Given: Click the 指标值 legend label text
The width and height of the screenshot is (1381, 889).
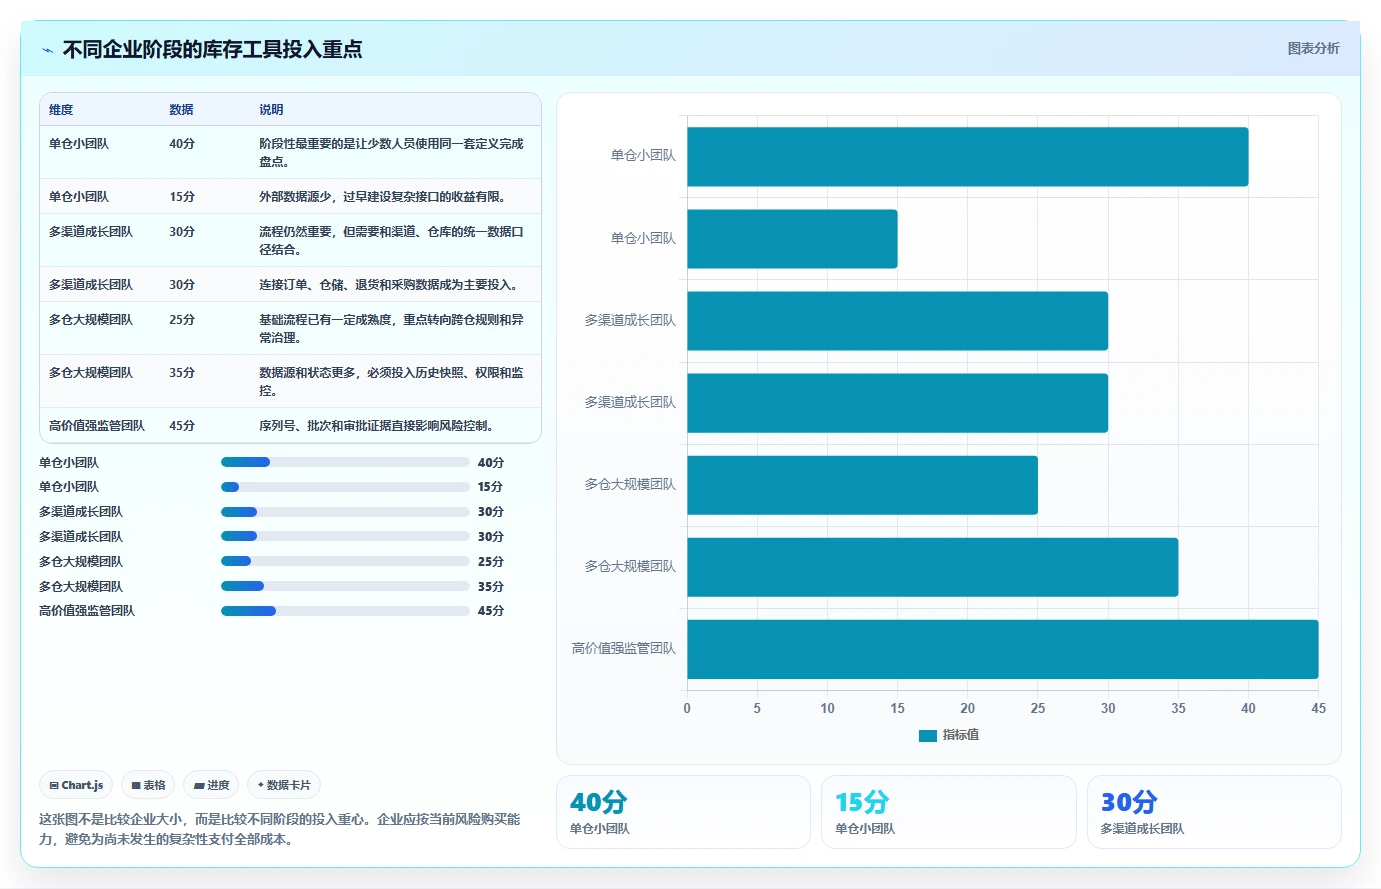Looking at the screenshot, I should coord(961,735).
